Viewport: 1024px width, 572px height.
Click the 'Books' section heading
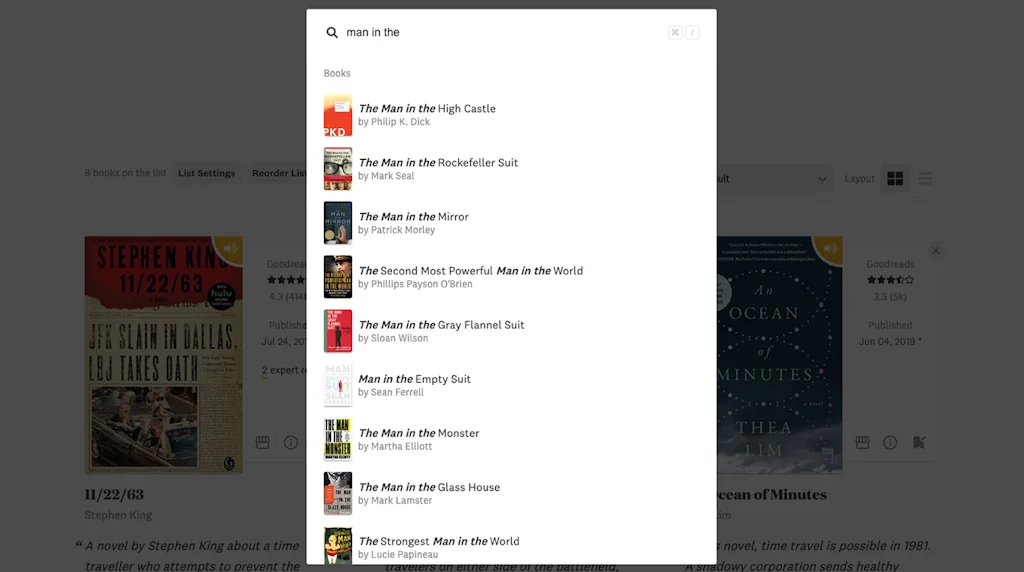pos(337,74)
